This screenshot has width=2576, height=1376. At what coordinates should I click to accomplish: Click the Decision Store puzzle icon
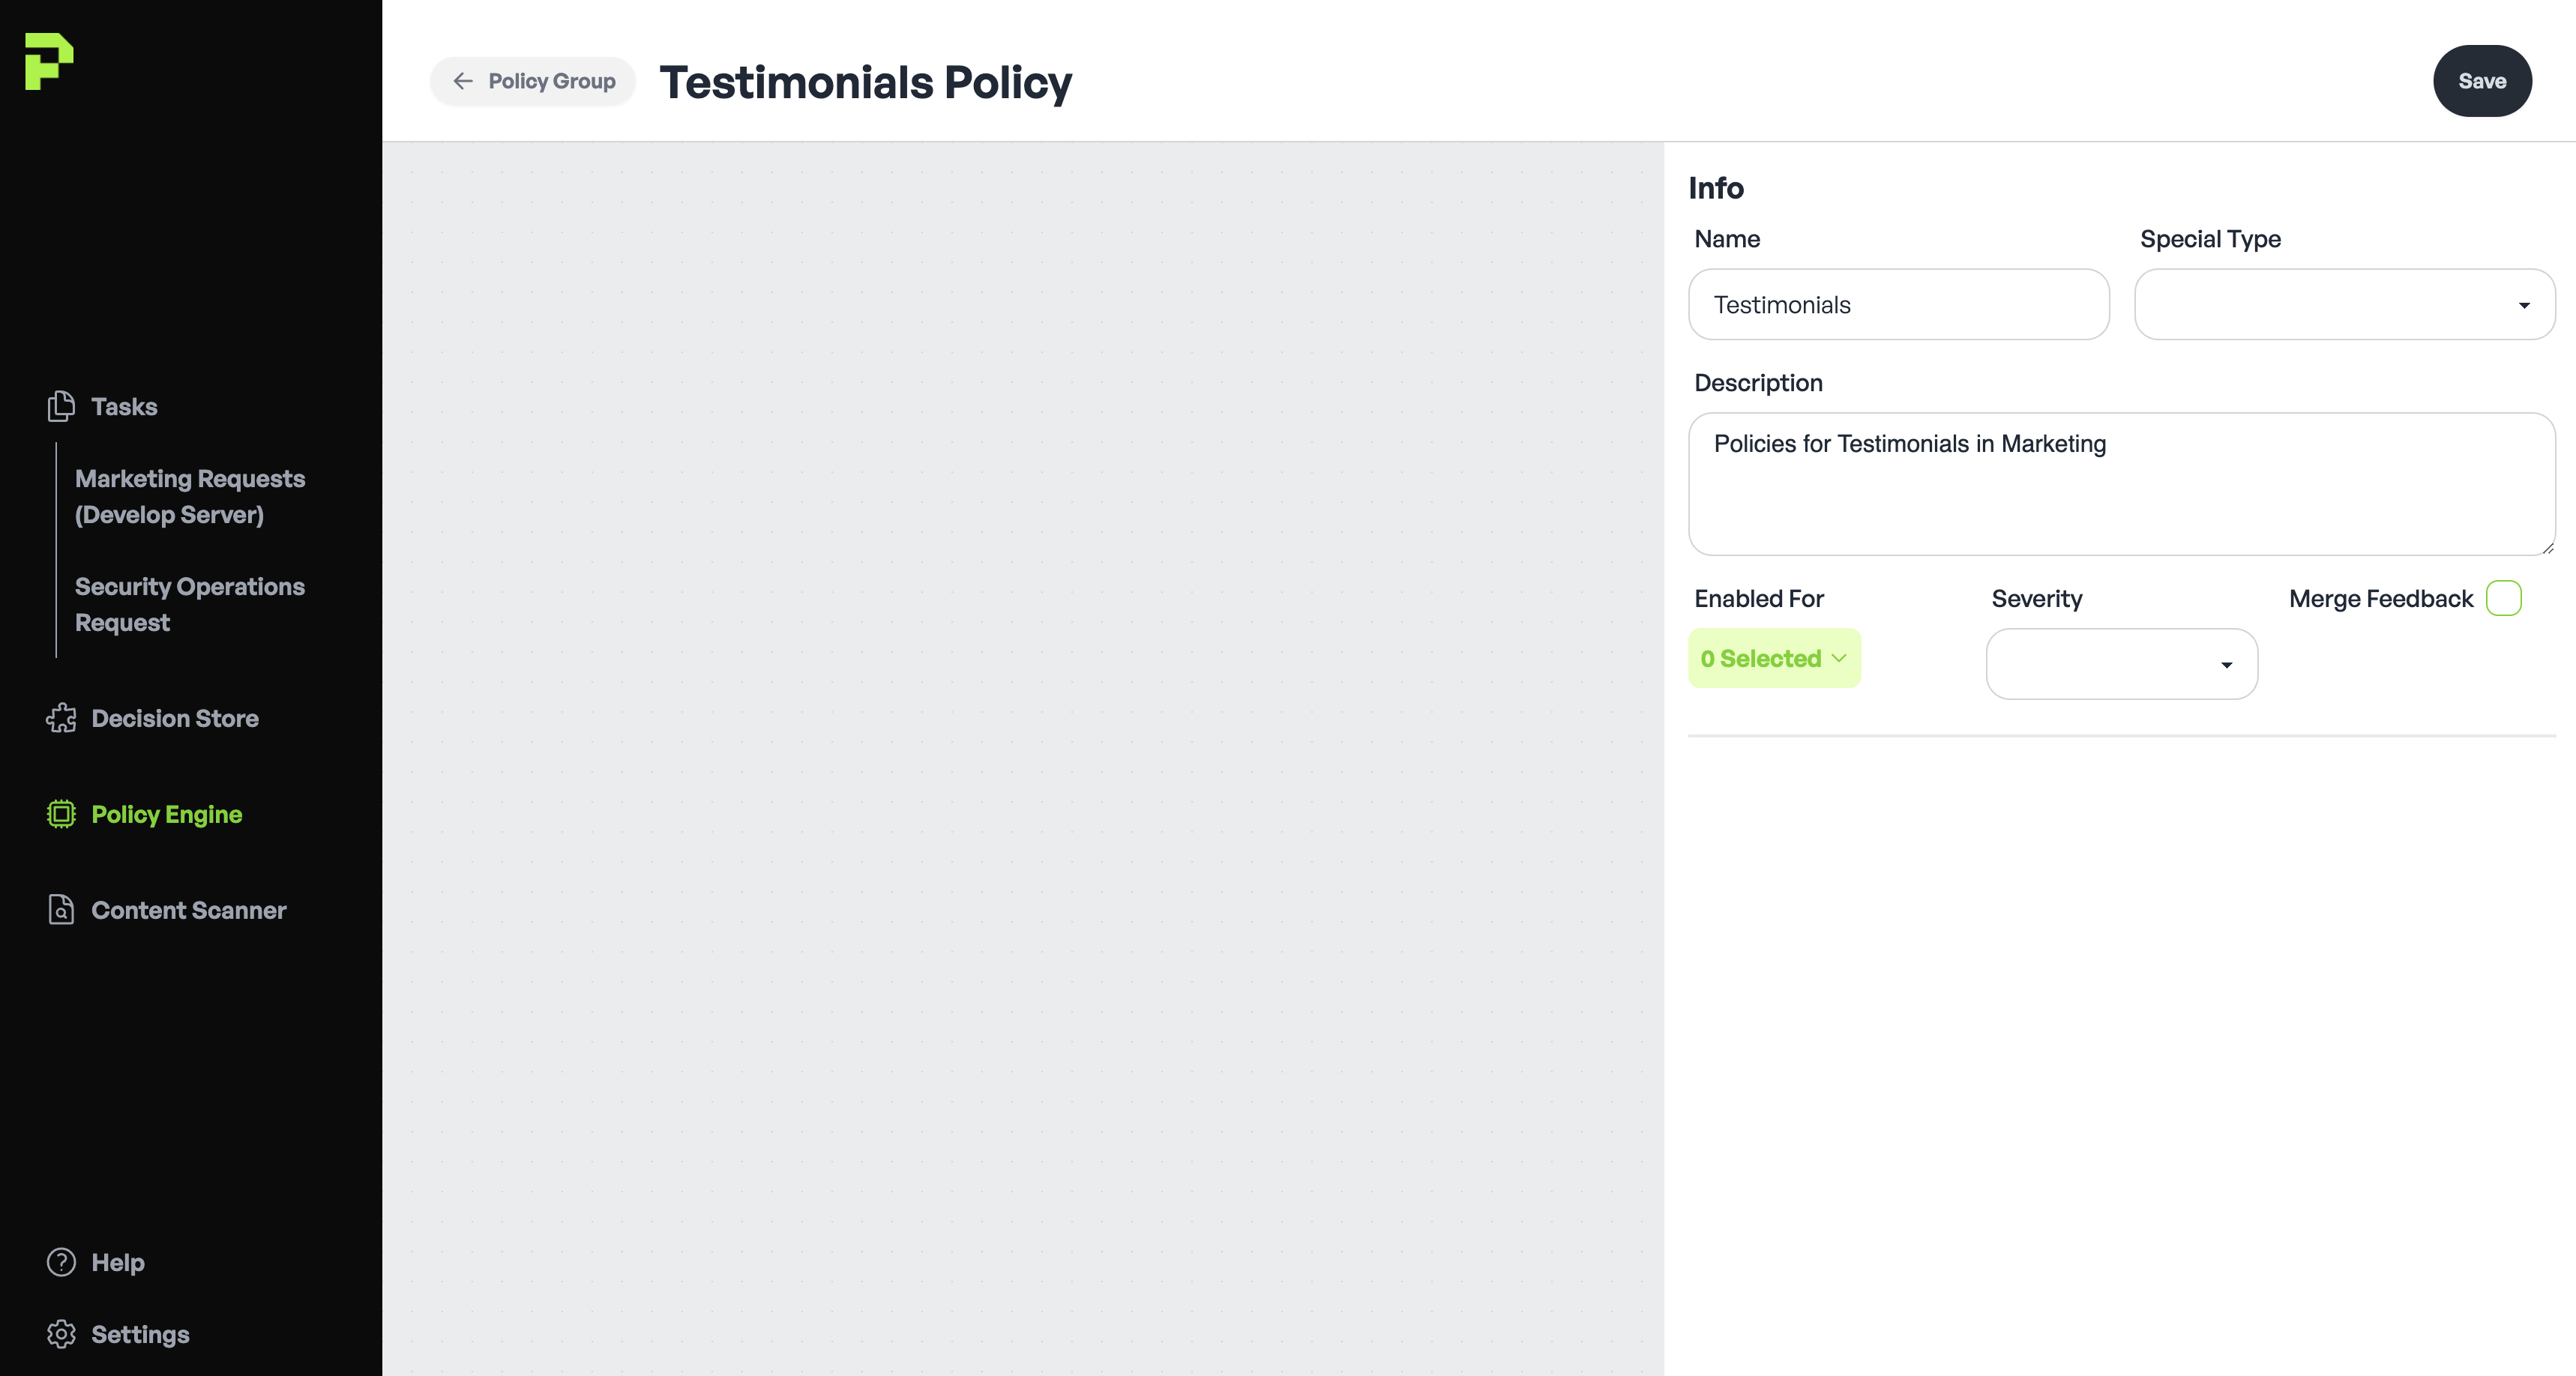61,718
